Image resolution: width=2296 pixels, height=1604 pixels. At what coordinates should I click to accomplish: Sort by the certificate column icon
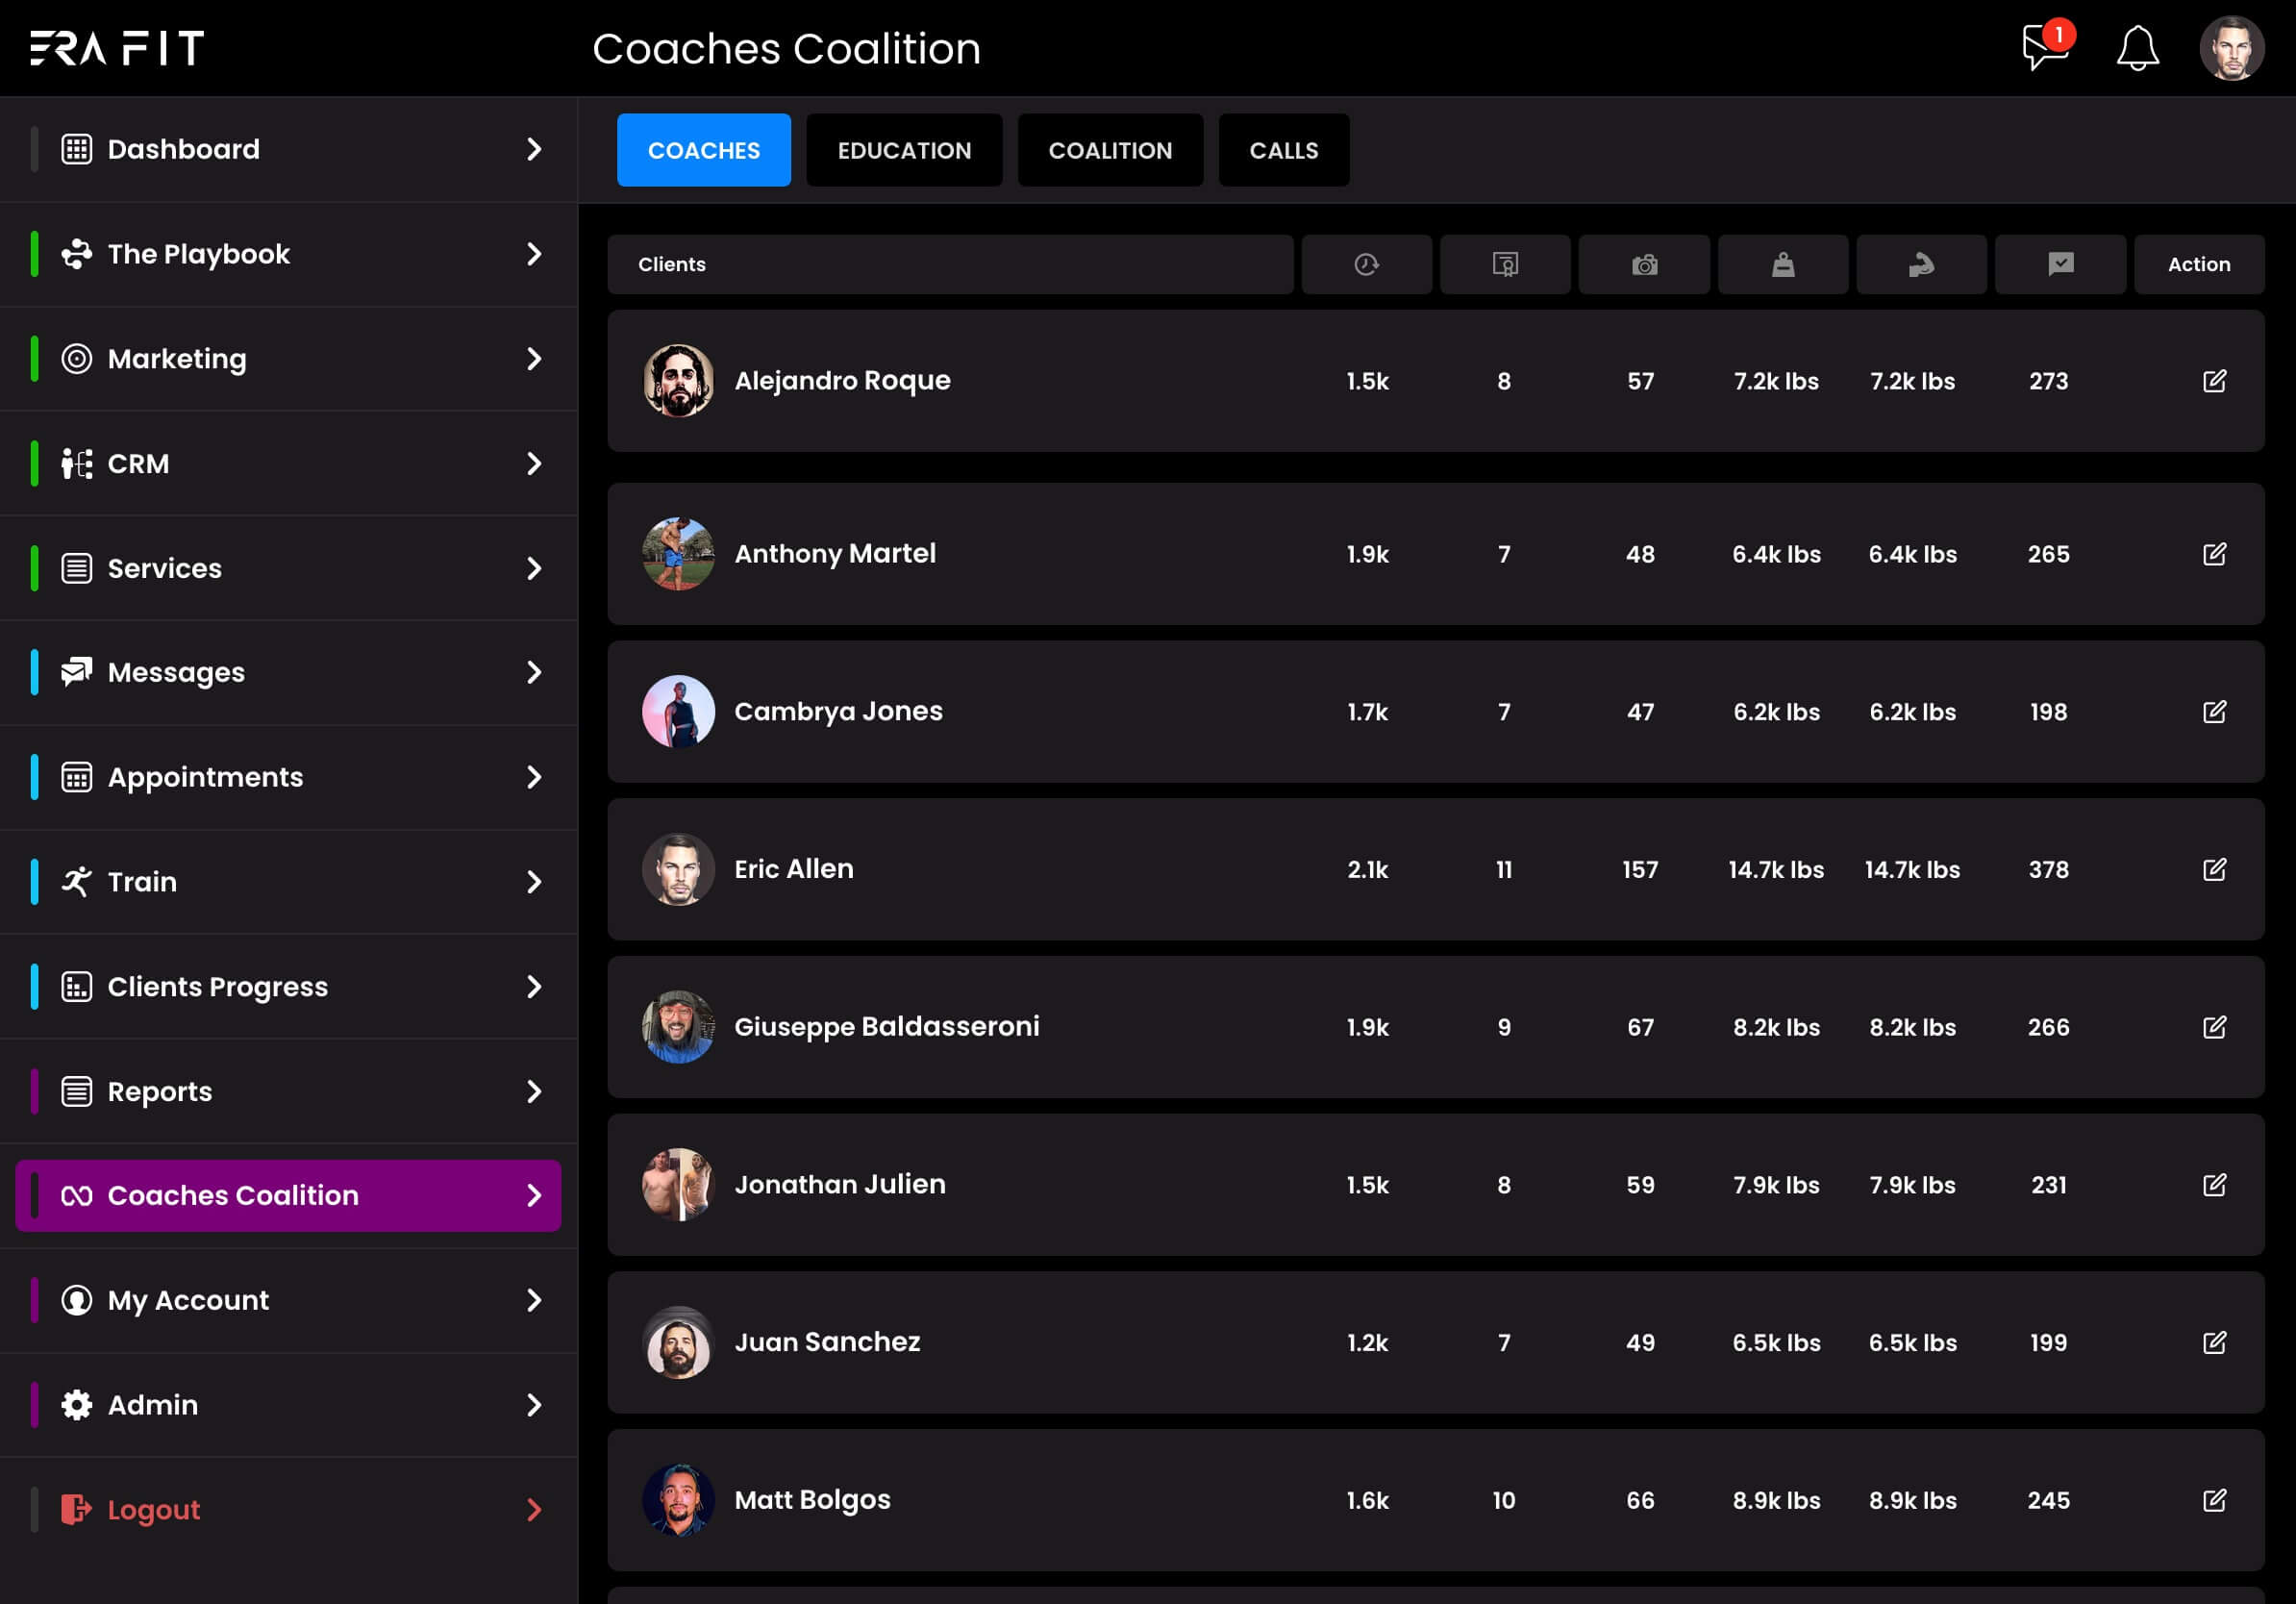tap(1505, 264)
